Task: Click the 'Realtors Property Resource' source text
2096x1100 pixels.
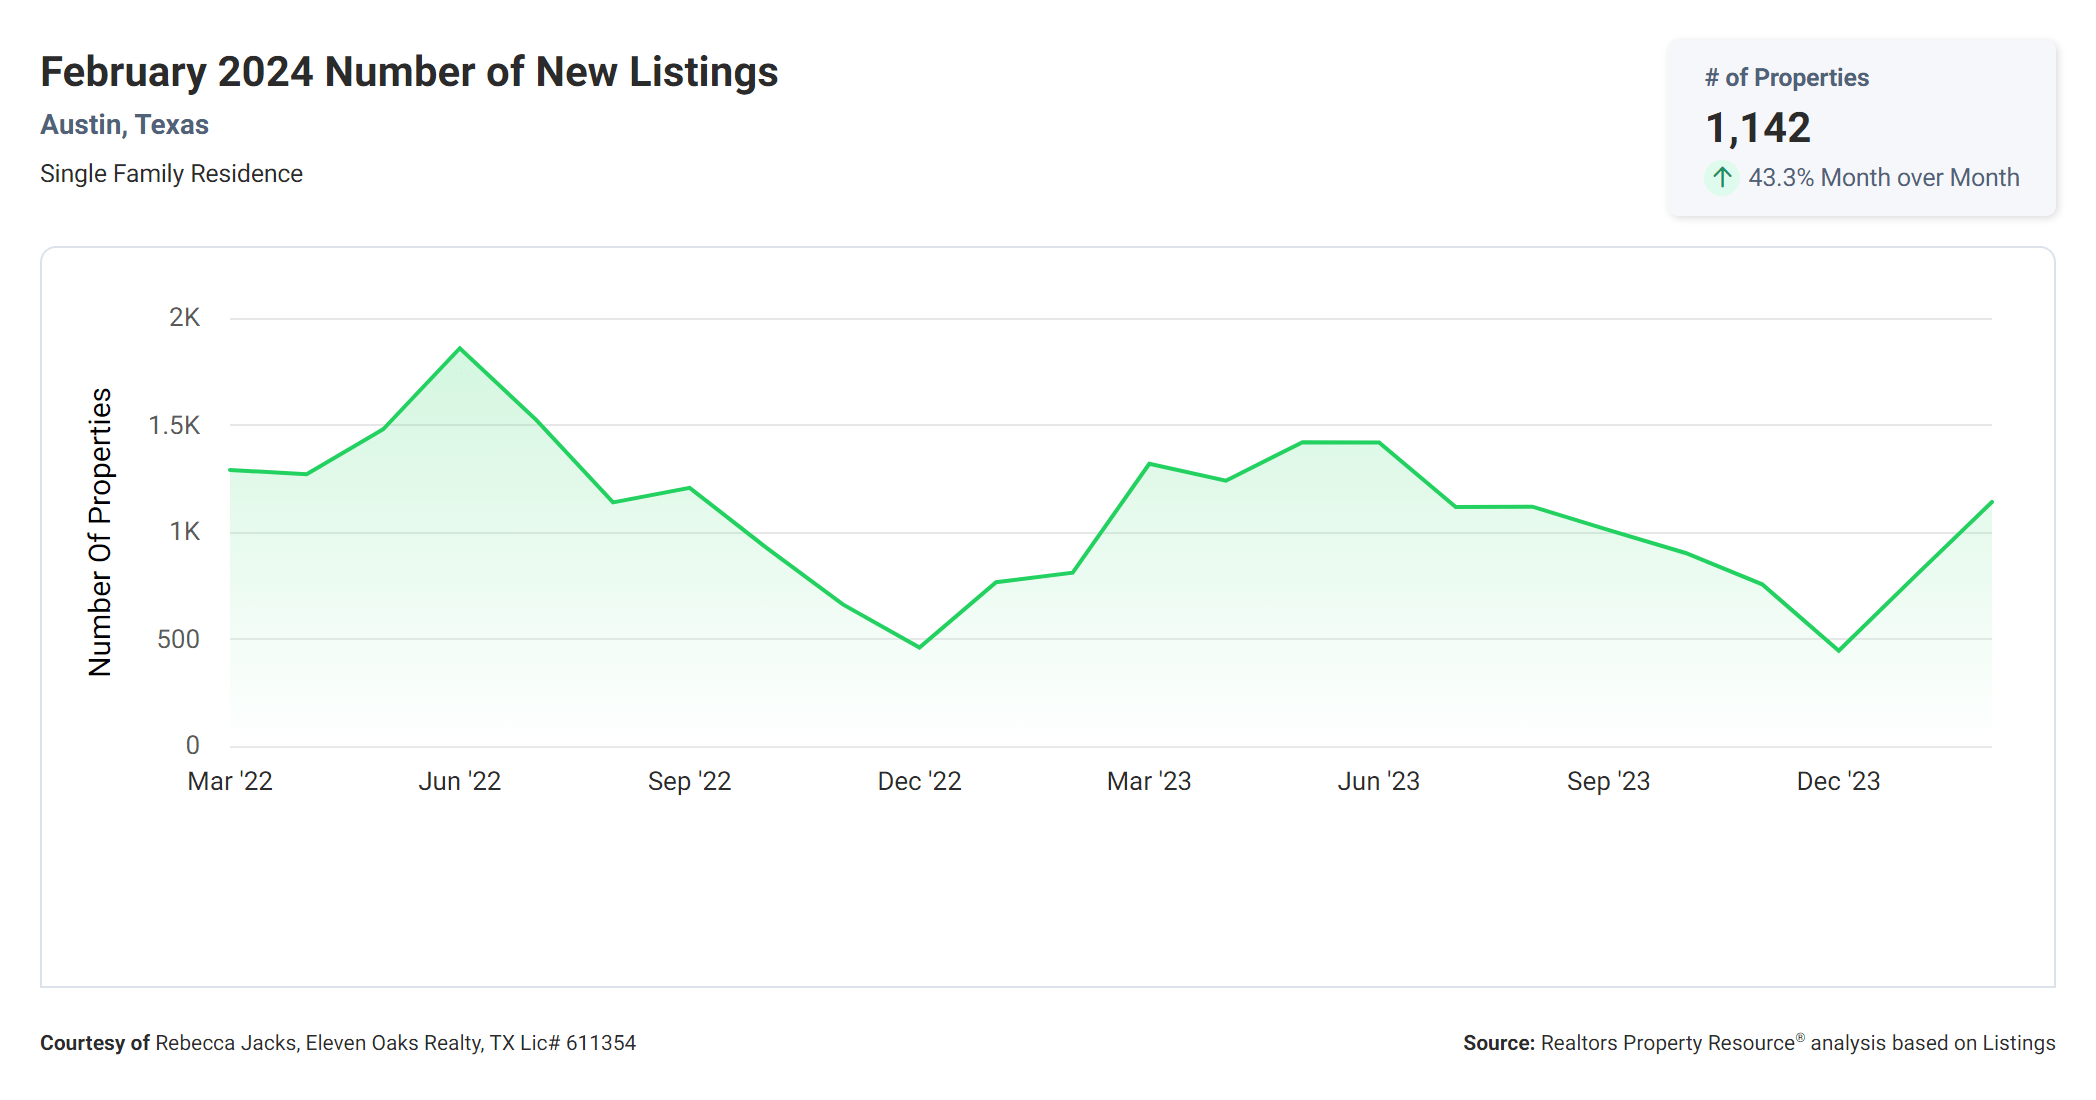Action: [x=1667, y=1043]
